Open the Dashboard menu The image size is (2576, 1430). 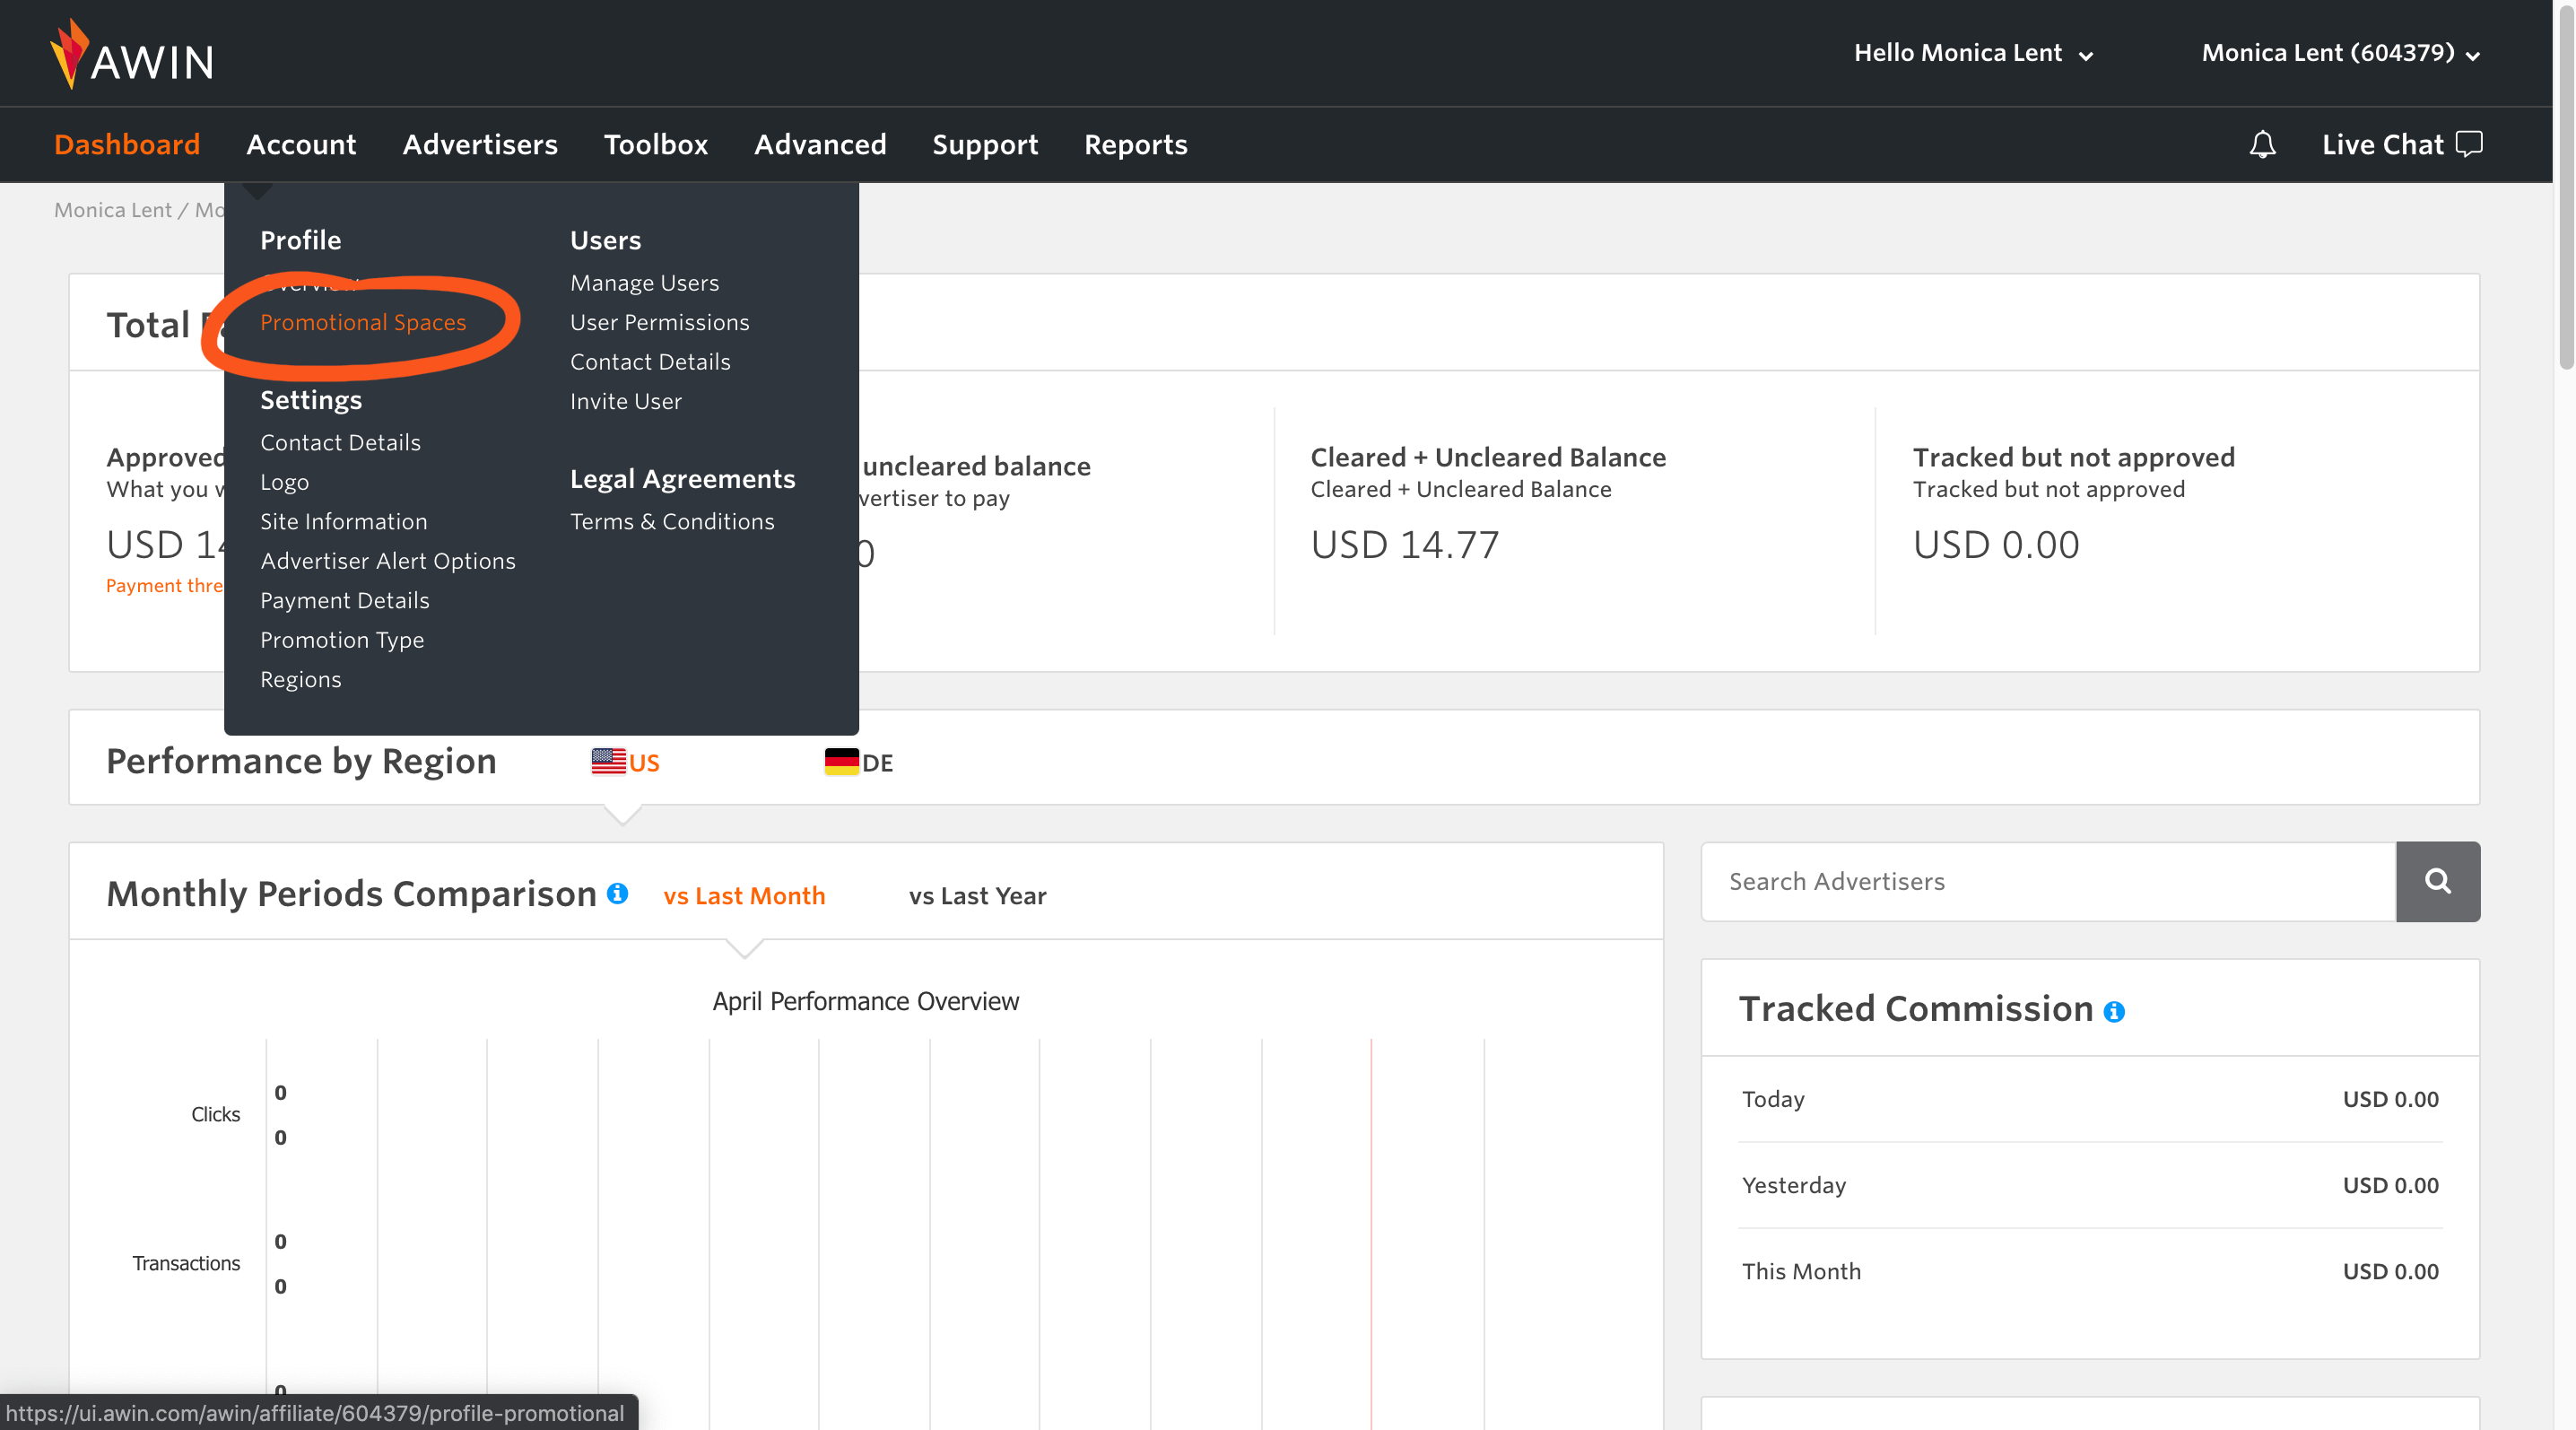click(x=127, y=145)
